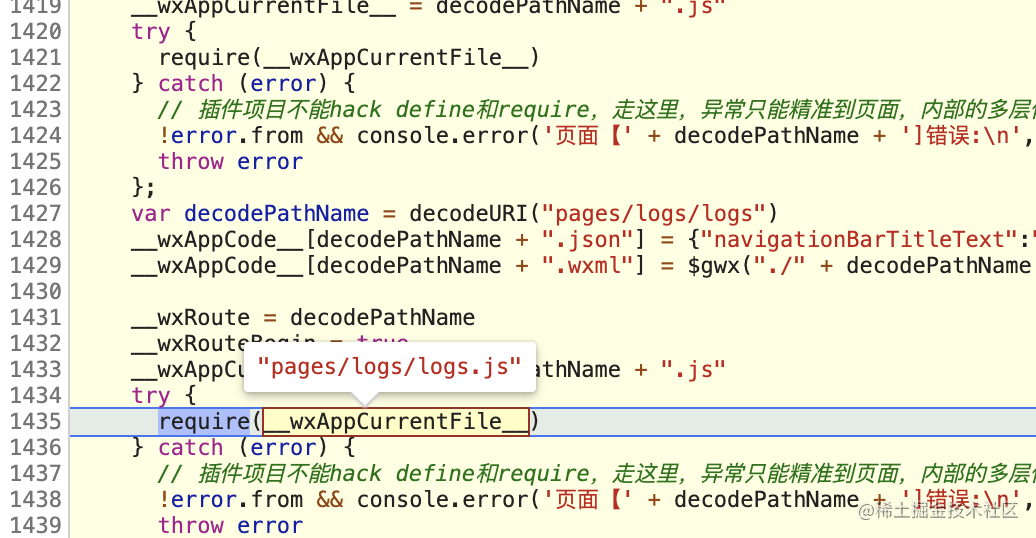Click line number 1426 in gutter
The height and width of the screenshot is (538, 1036).
point(35,187)
